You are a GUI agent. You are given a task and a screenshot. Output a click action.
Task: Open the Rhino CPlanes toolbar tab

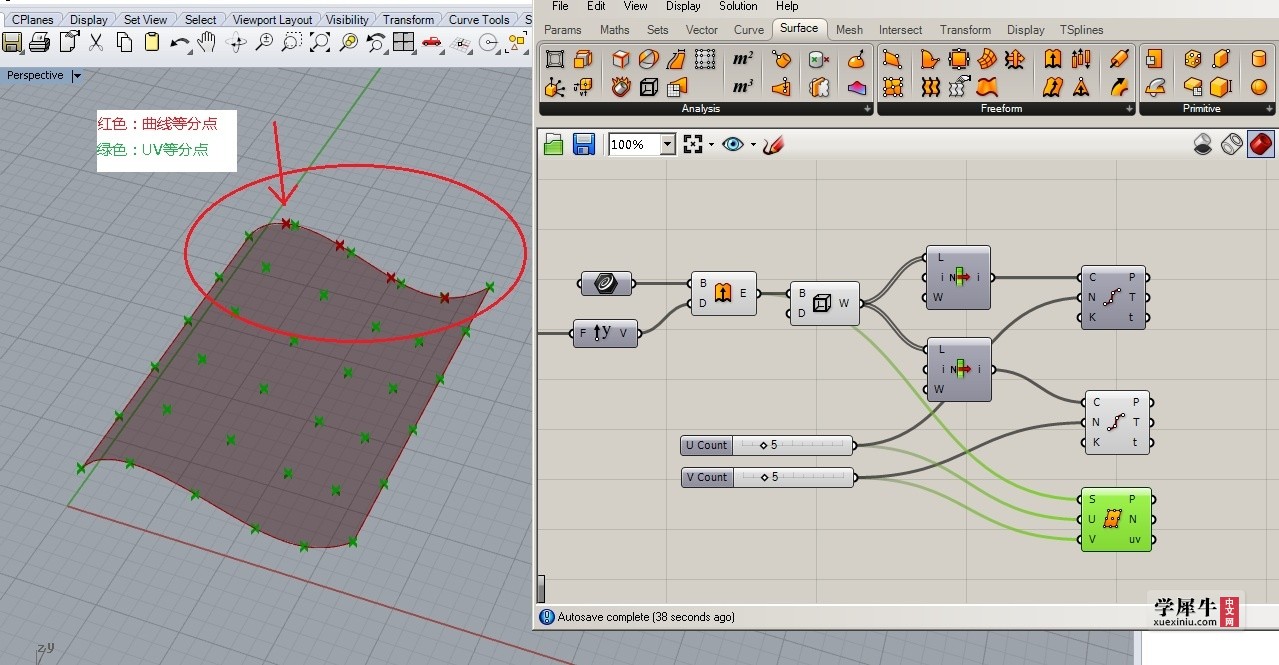point(33,19)
